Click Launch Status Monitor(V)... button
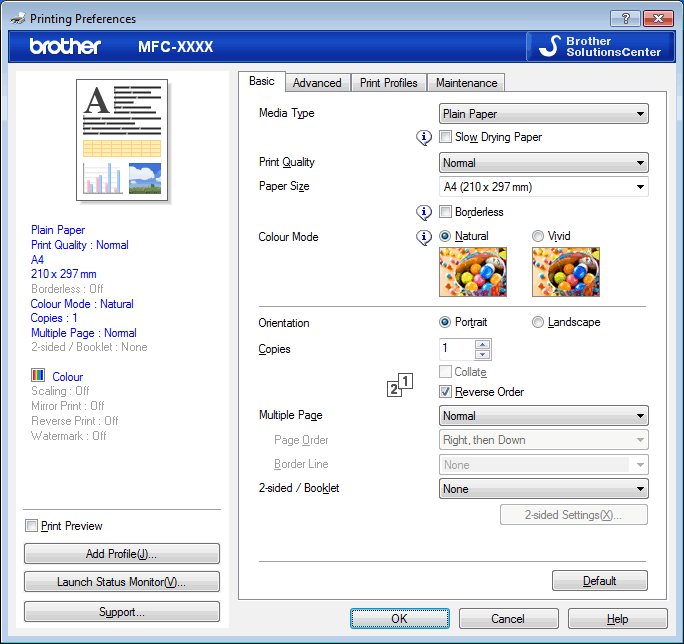Viewport: 684px width, 644px height. (x=122, y=582)
